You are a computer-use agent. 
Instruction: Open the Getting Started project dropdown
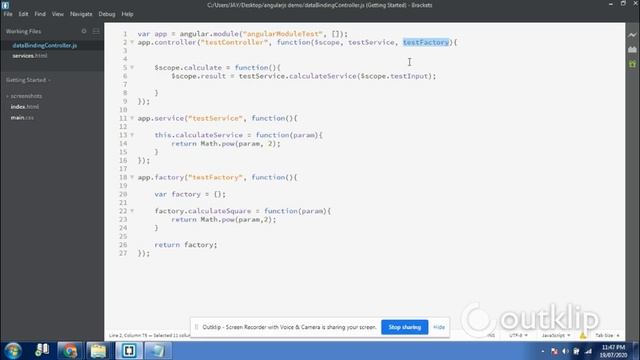pyautogui.click(x=28, y=80)
